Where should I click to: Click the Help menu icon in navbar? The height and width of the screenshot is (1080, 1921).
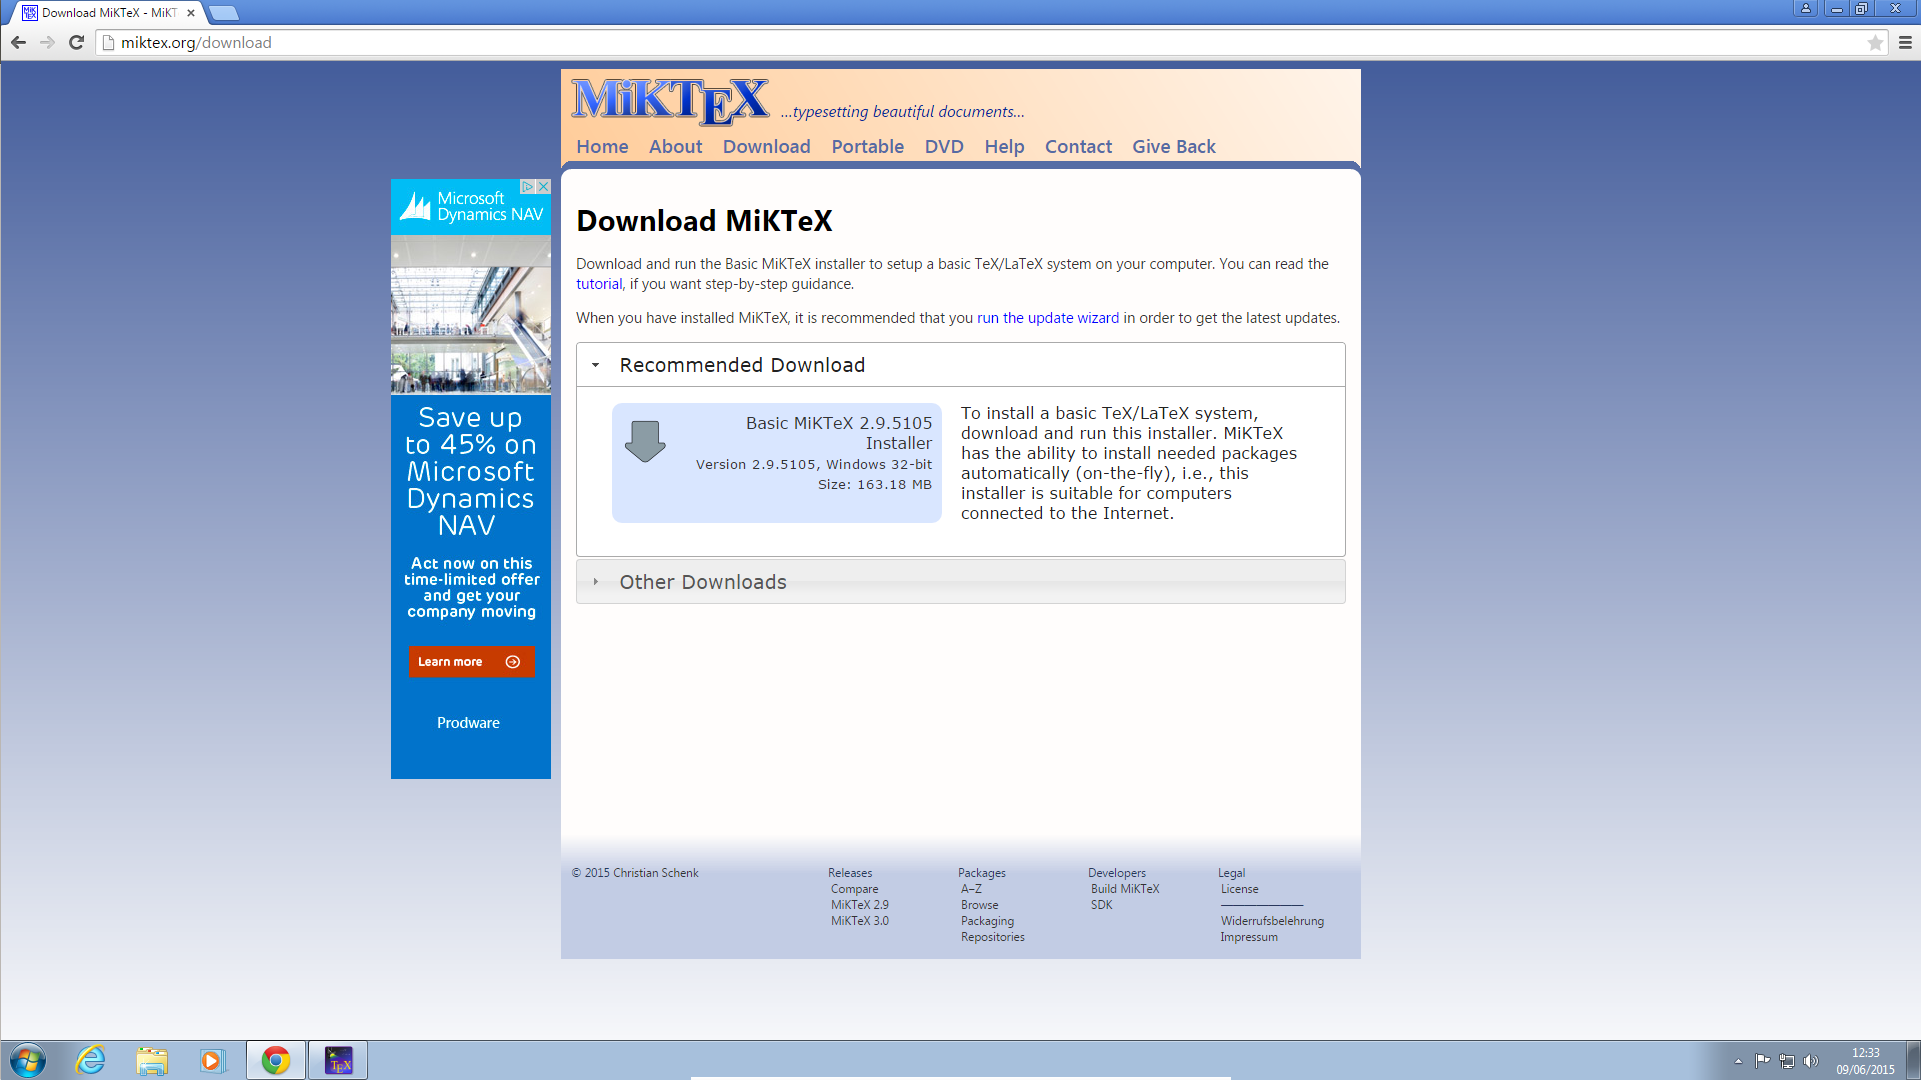(1005, 146)
